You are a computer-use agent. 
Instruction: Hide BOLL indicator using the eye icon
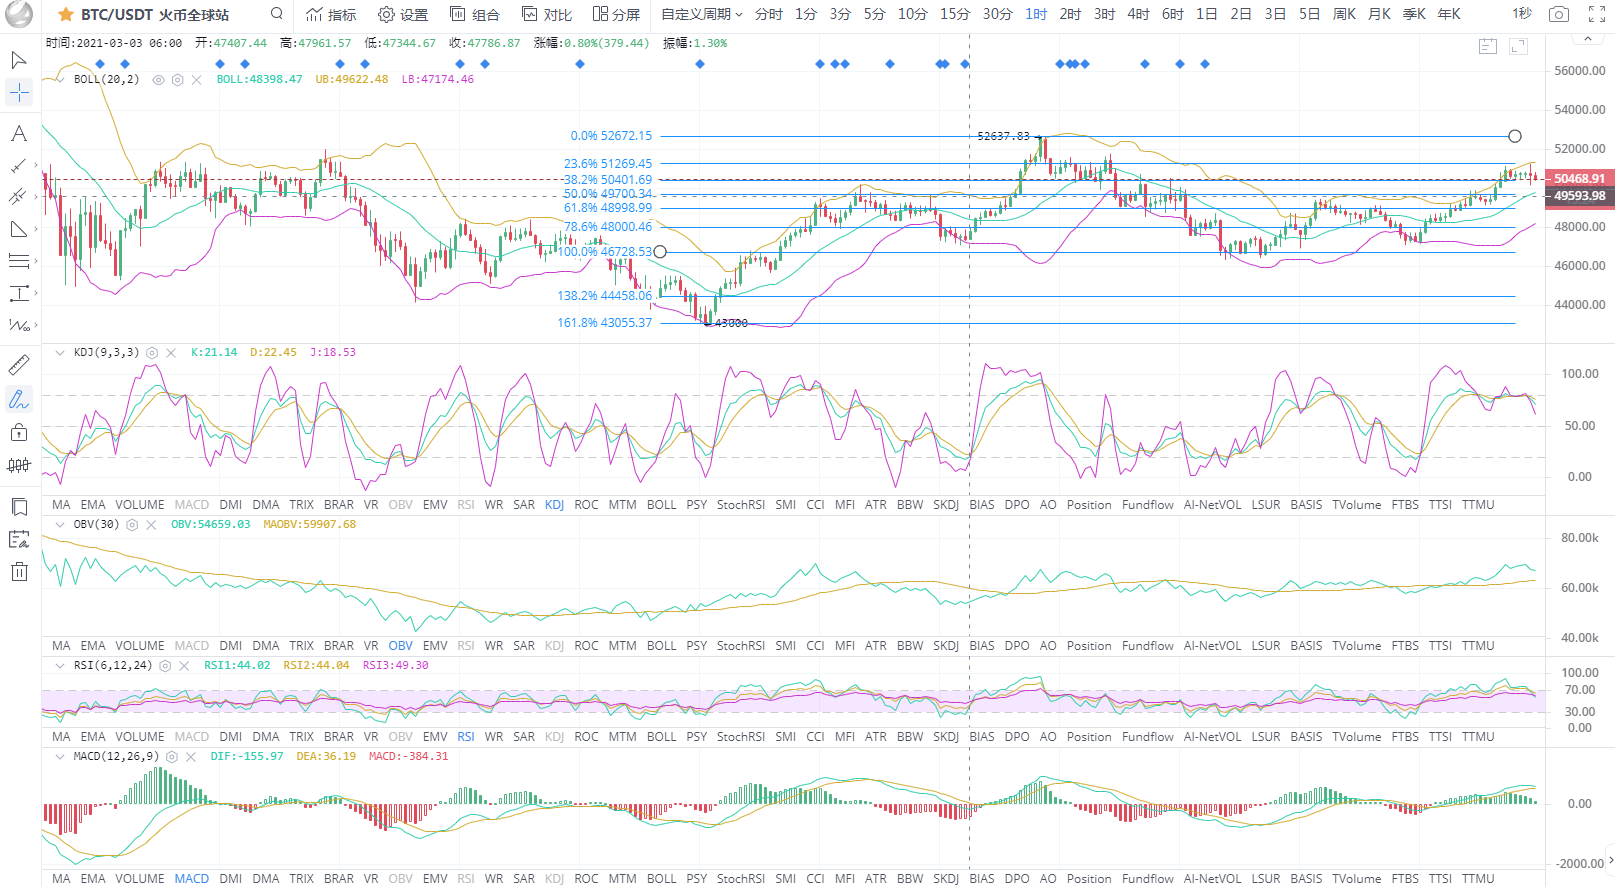tap(158, 80)
